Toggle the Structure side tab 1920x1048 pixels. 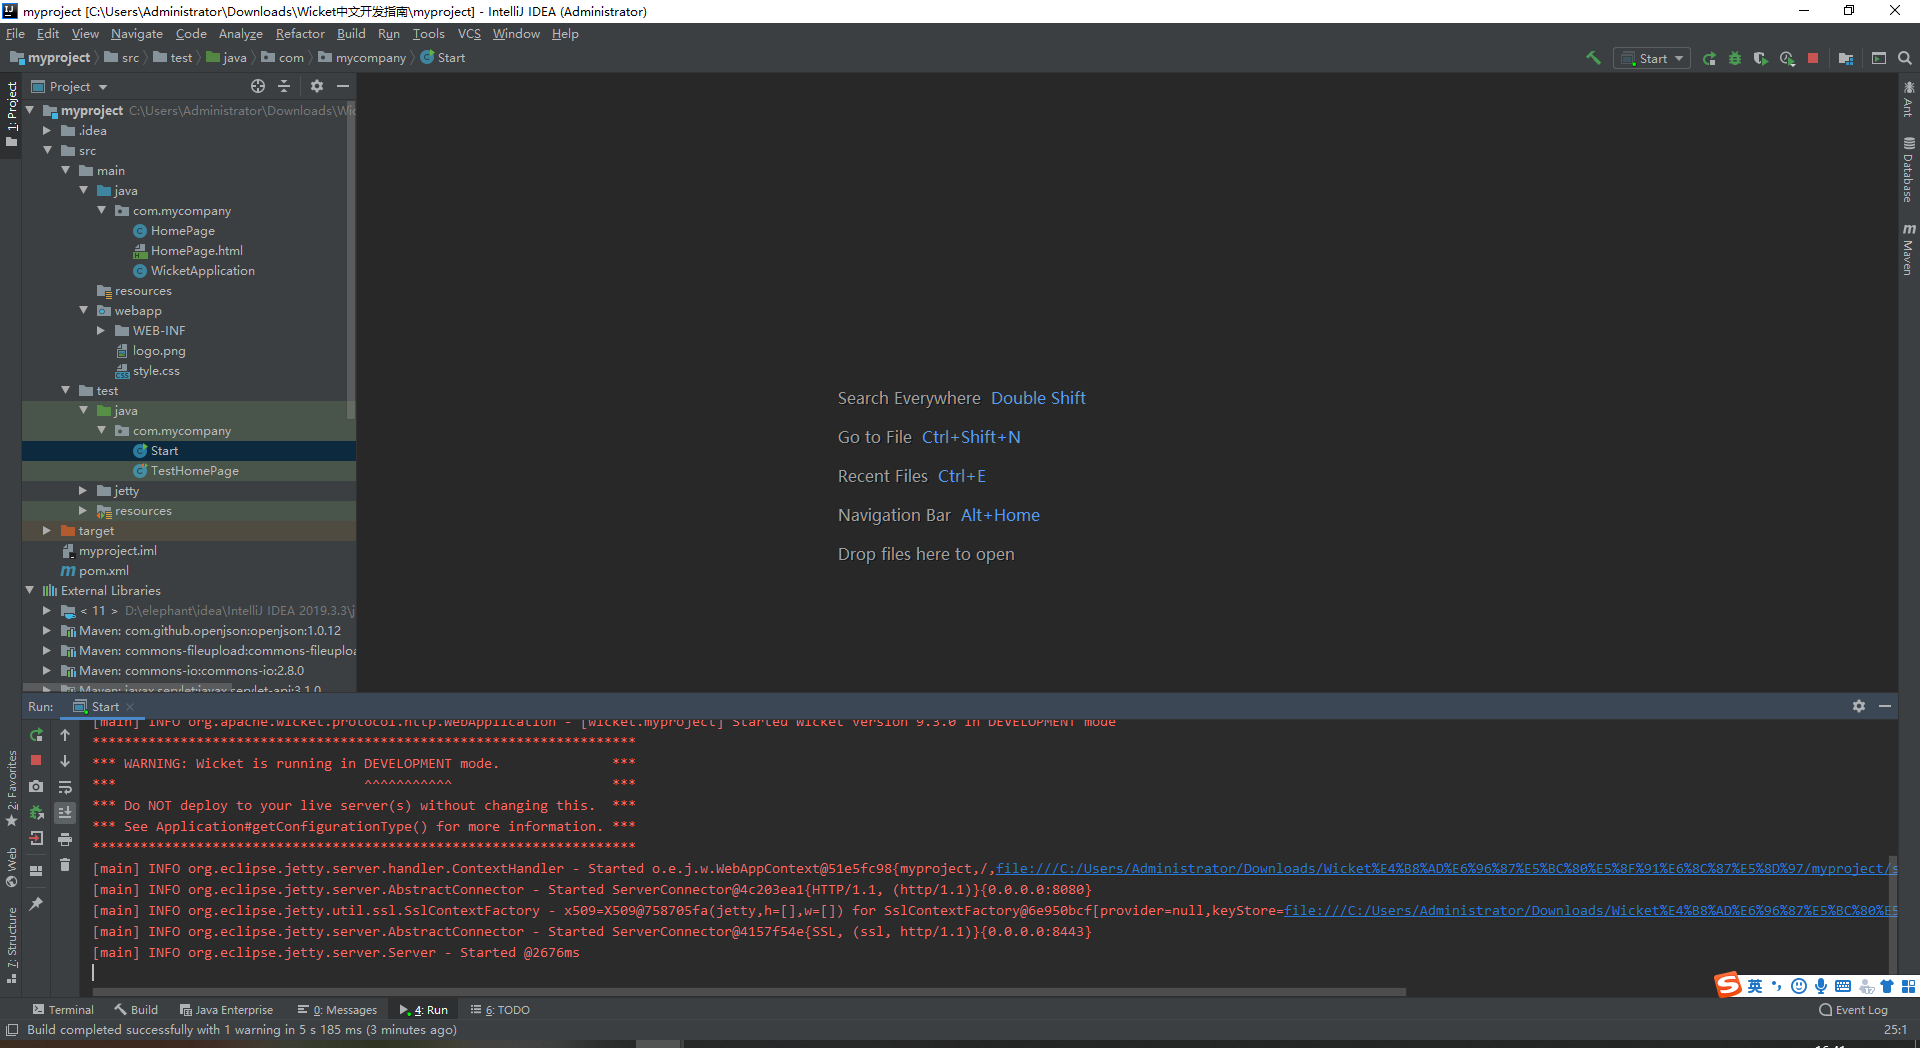click(x=12, y=945)
